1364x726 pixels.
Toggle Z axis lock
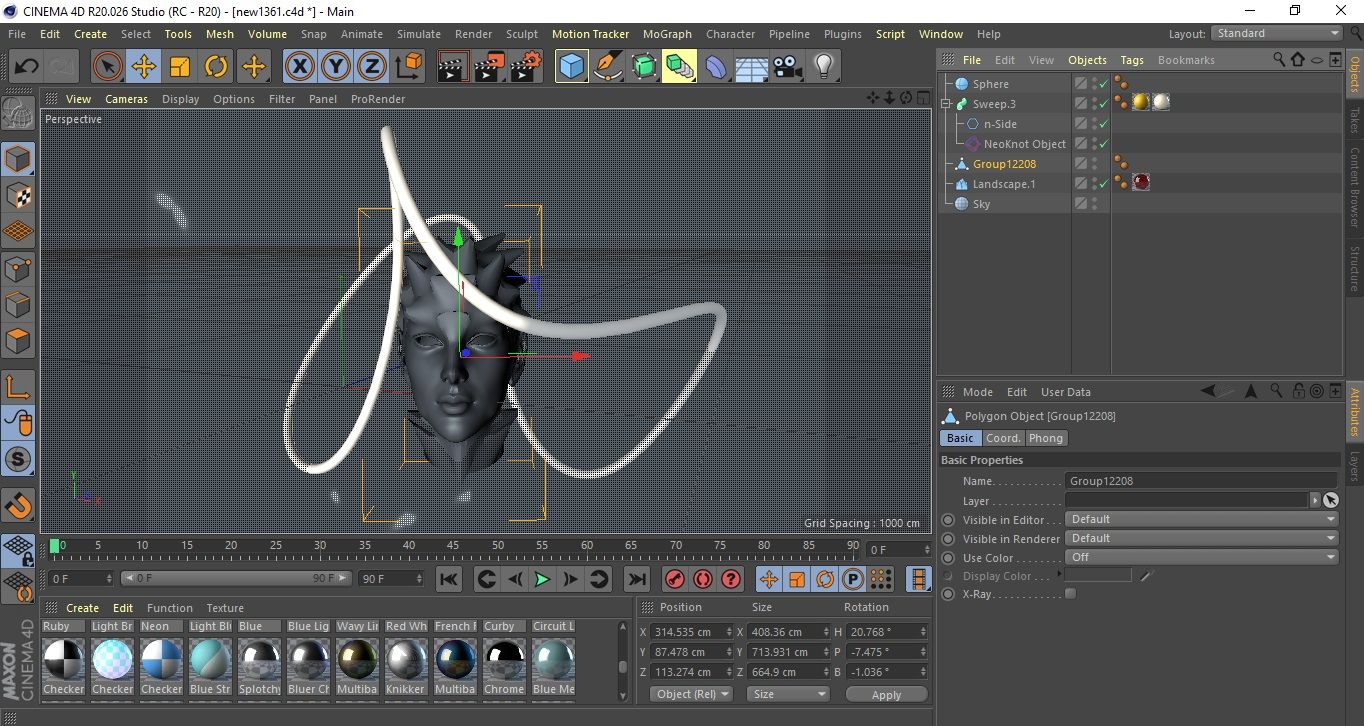(x=372, y=67)
